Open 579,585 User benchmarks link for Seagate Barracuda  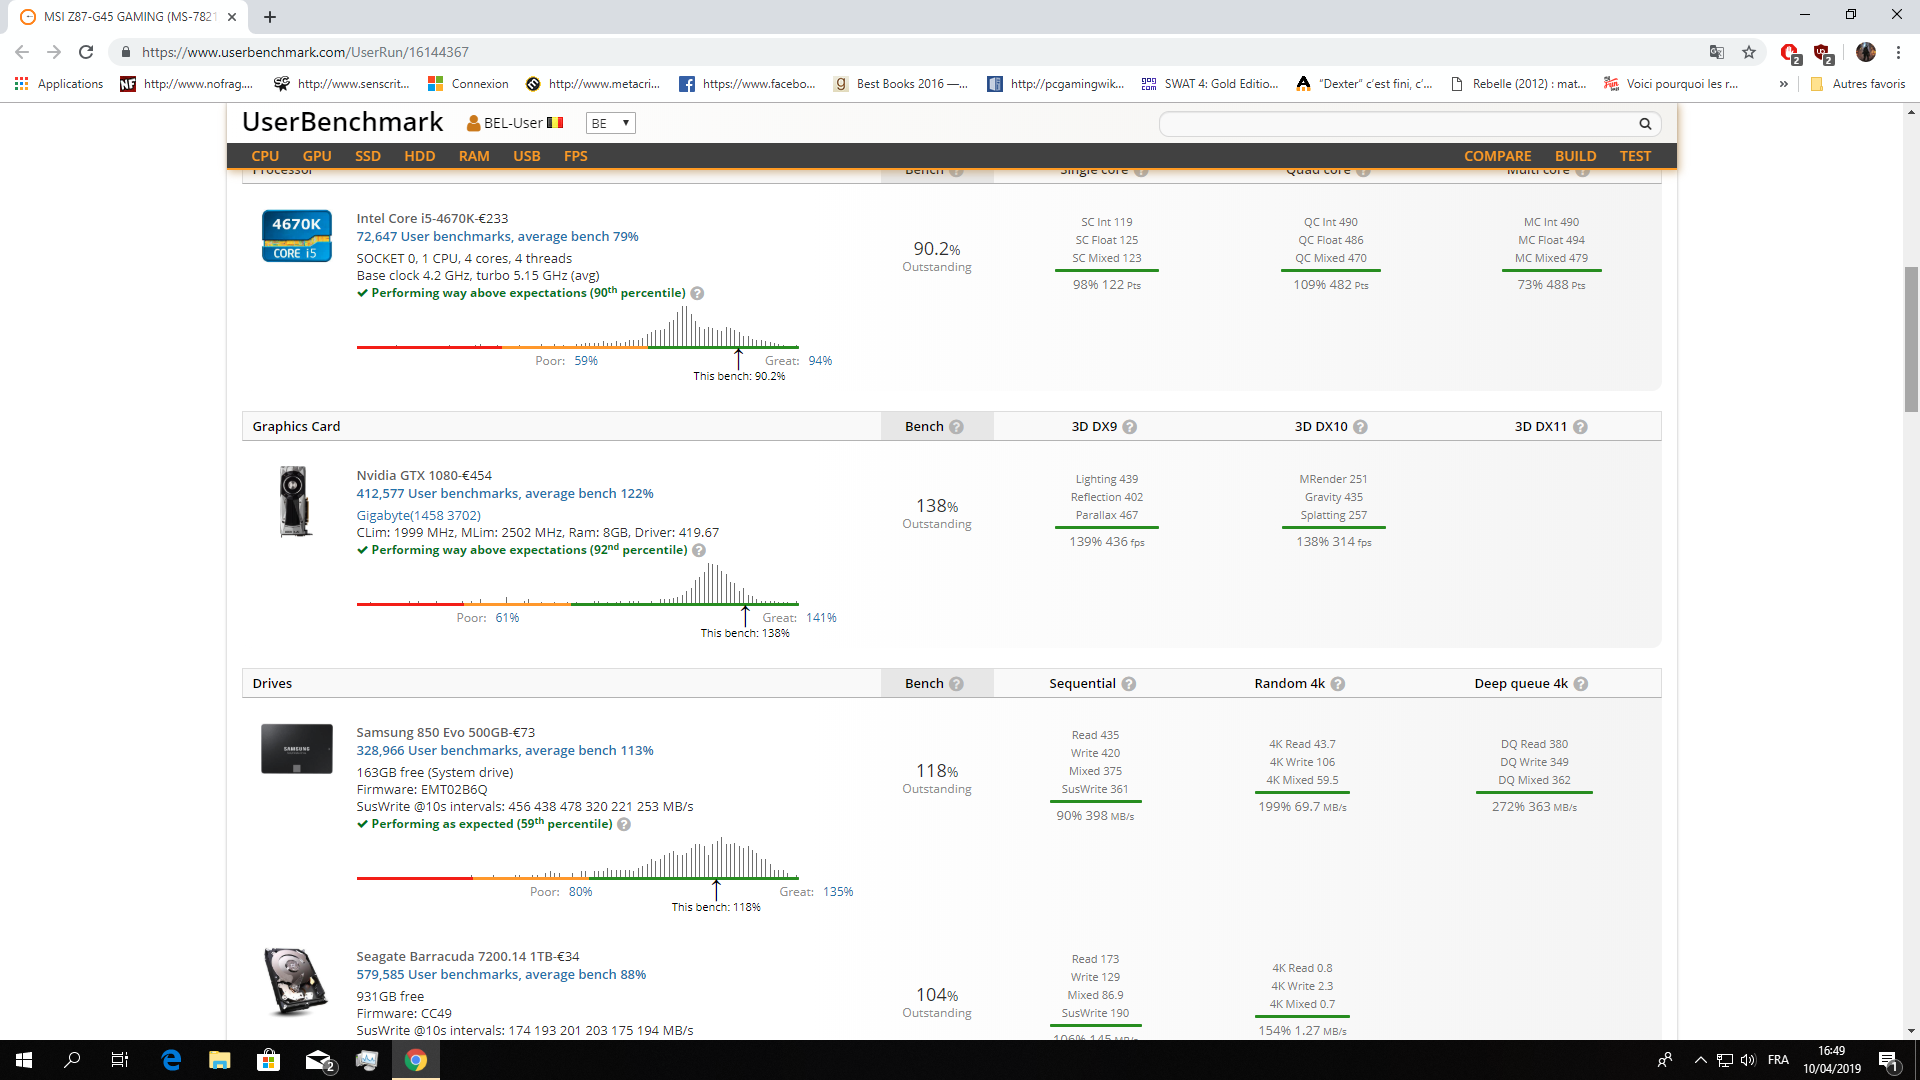tap(501, 975)
